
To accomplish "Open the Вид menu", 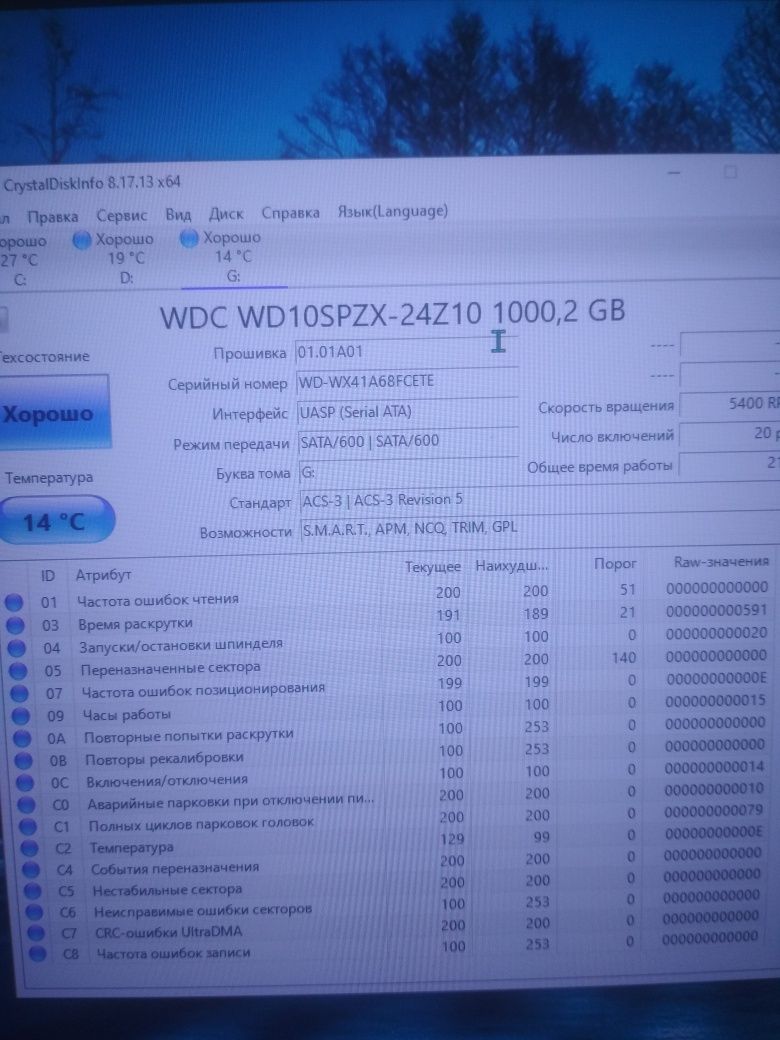I will point(178,215).
